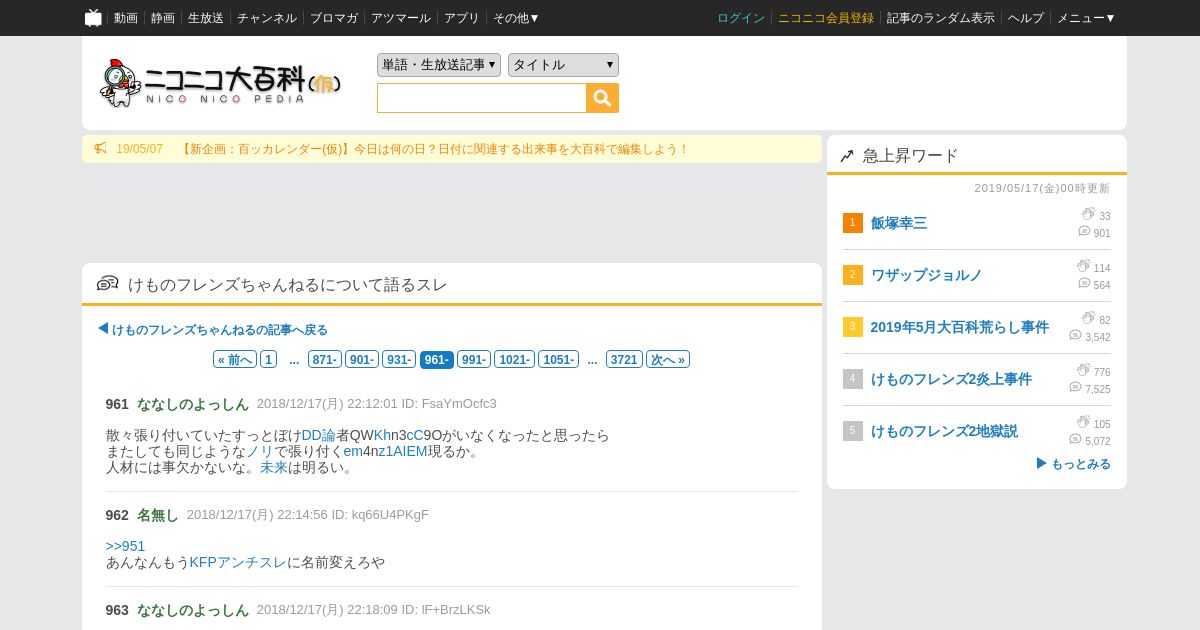Expand the メニュー▼ menu

(1086, 18)
